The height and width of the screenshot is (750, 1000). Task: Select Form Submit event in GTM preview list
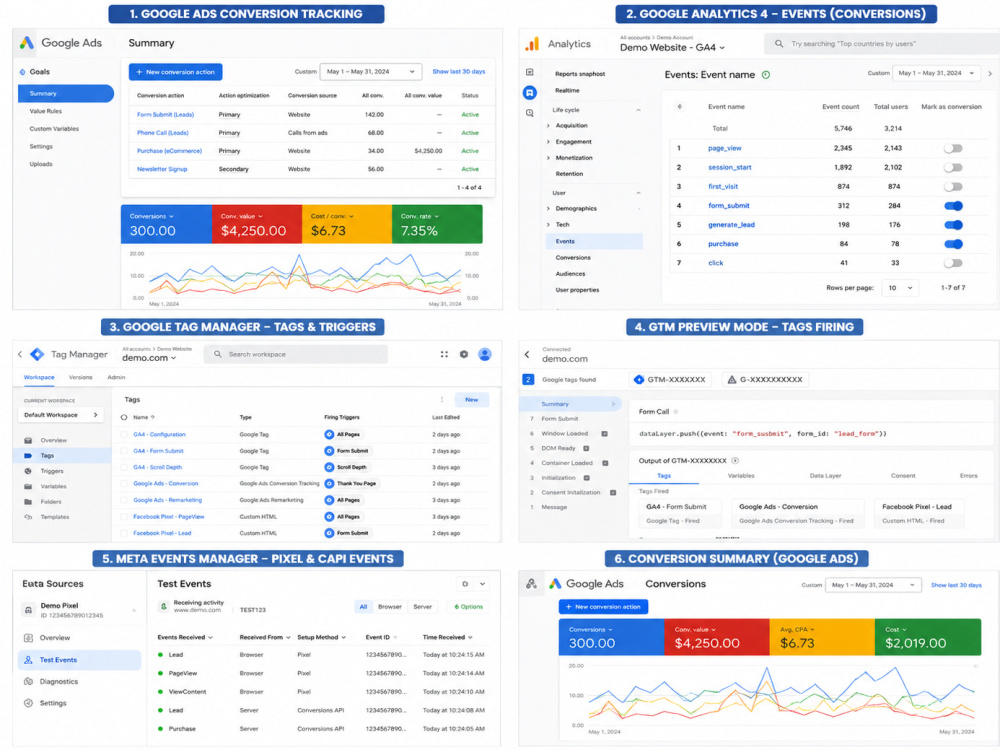[x=559, y=419]
